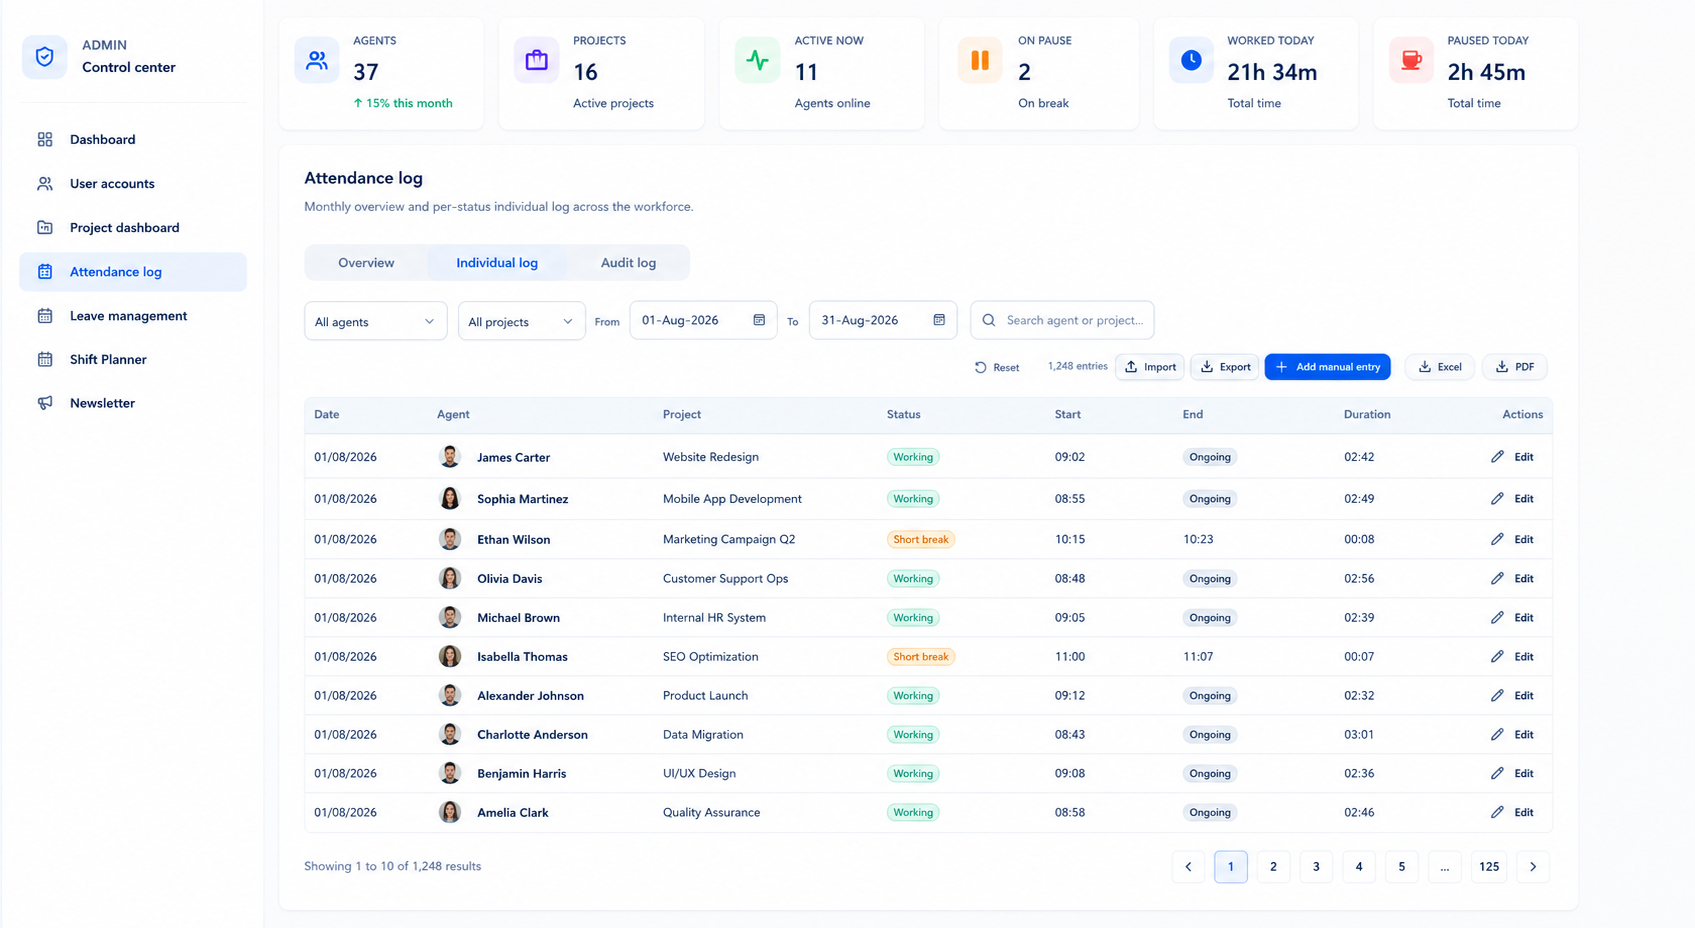The image size is (1695, 928).
Task: Open calendar picker in From date field
Action: coord(759,320)
